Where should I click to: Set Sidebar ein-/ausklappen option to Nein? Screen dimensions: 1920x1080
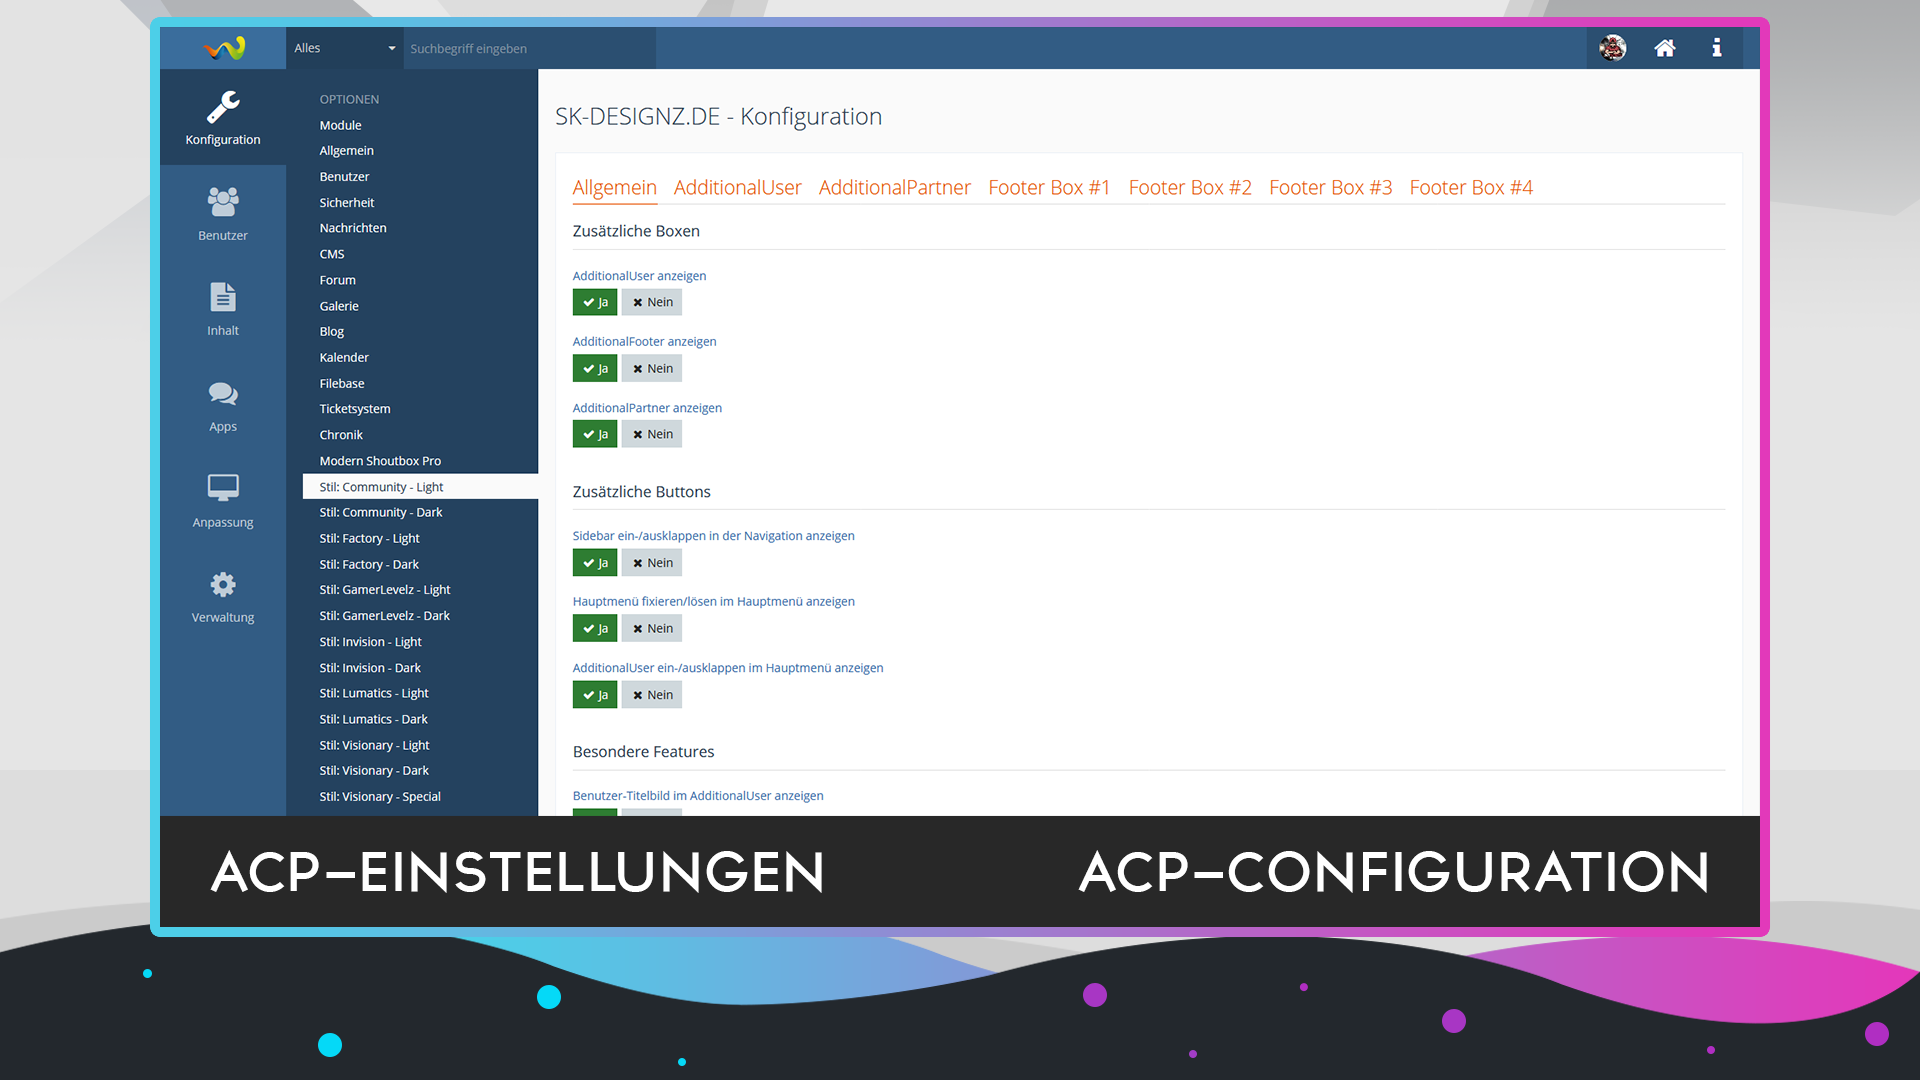[x=652, y=563]
